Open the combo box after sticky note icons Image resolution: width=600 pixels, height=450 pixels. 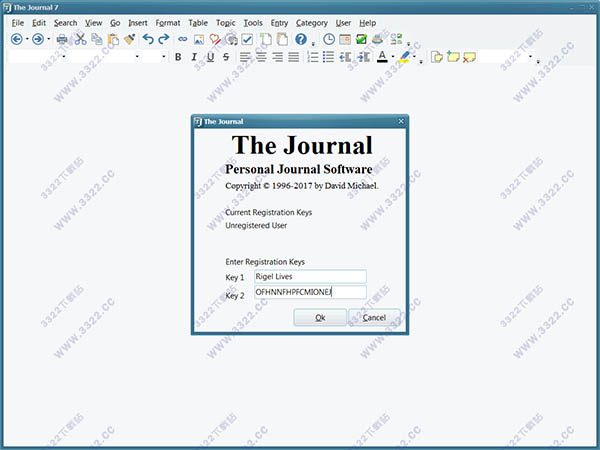coord(505,57)
